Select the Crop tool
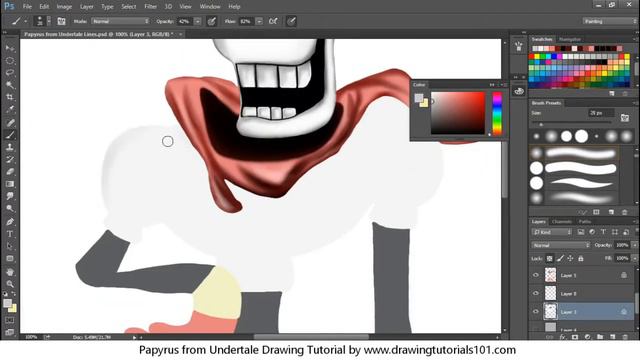 (10, 97)
